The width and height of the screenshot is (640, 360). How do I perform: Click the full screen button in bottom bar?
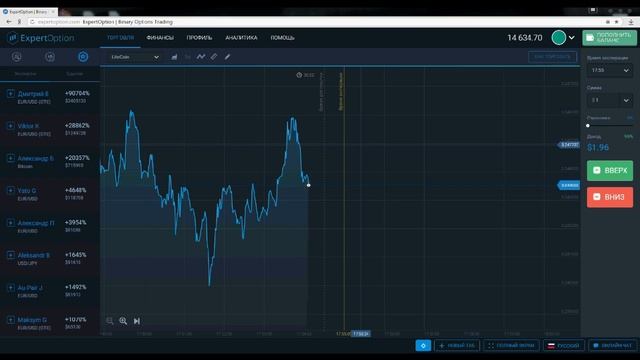pos(511,345)
